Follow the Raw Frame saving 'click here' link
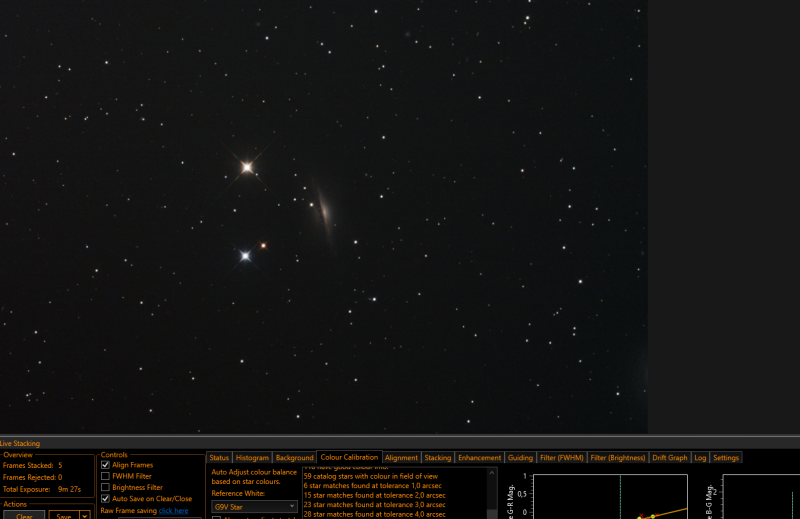Screen dimensions: 800x519 click(x=173, y=510)
